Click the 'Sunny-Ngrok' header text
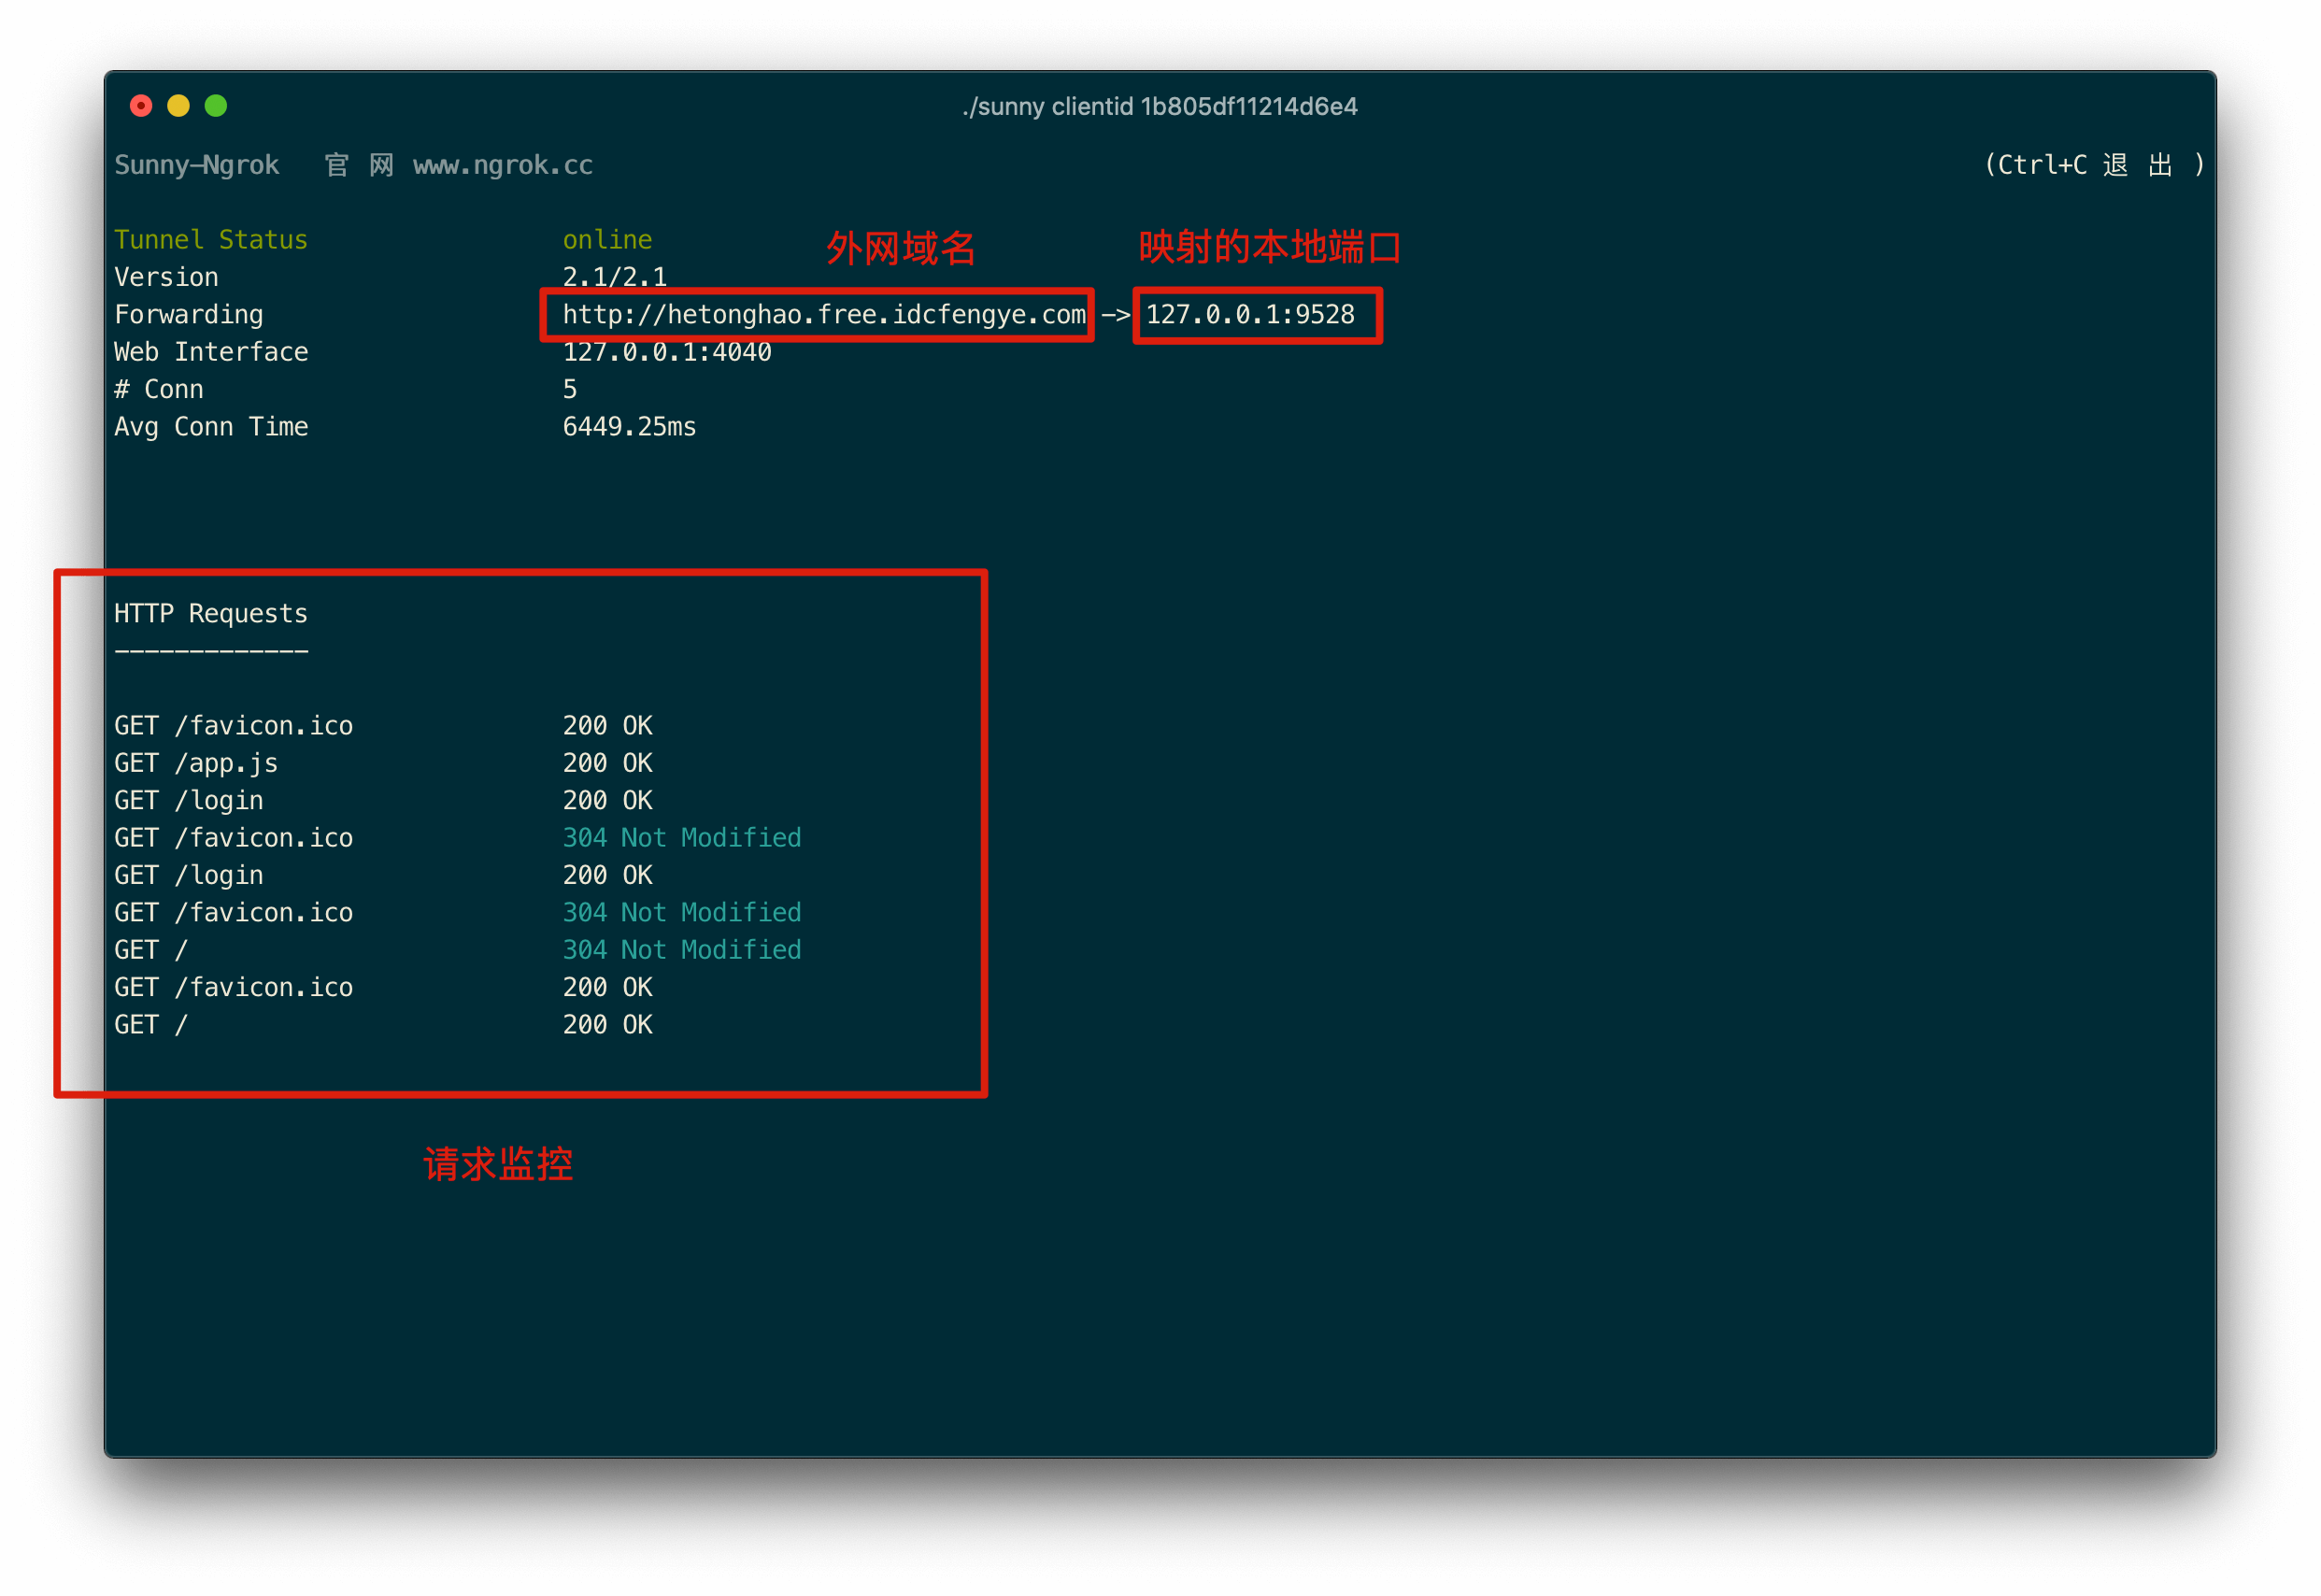 click(x=197, y=165)
